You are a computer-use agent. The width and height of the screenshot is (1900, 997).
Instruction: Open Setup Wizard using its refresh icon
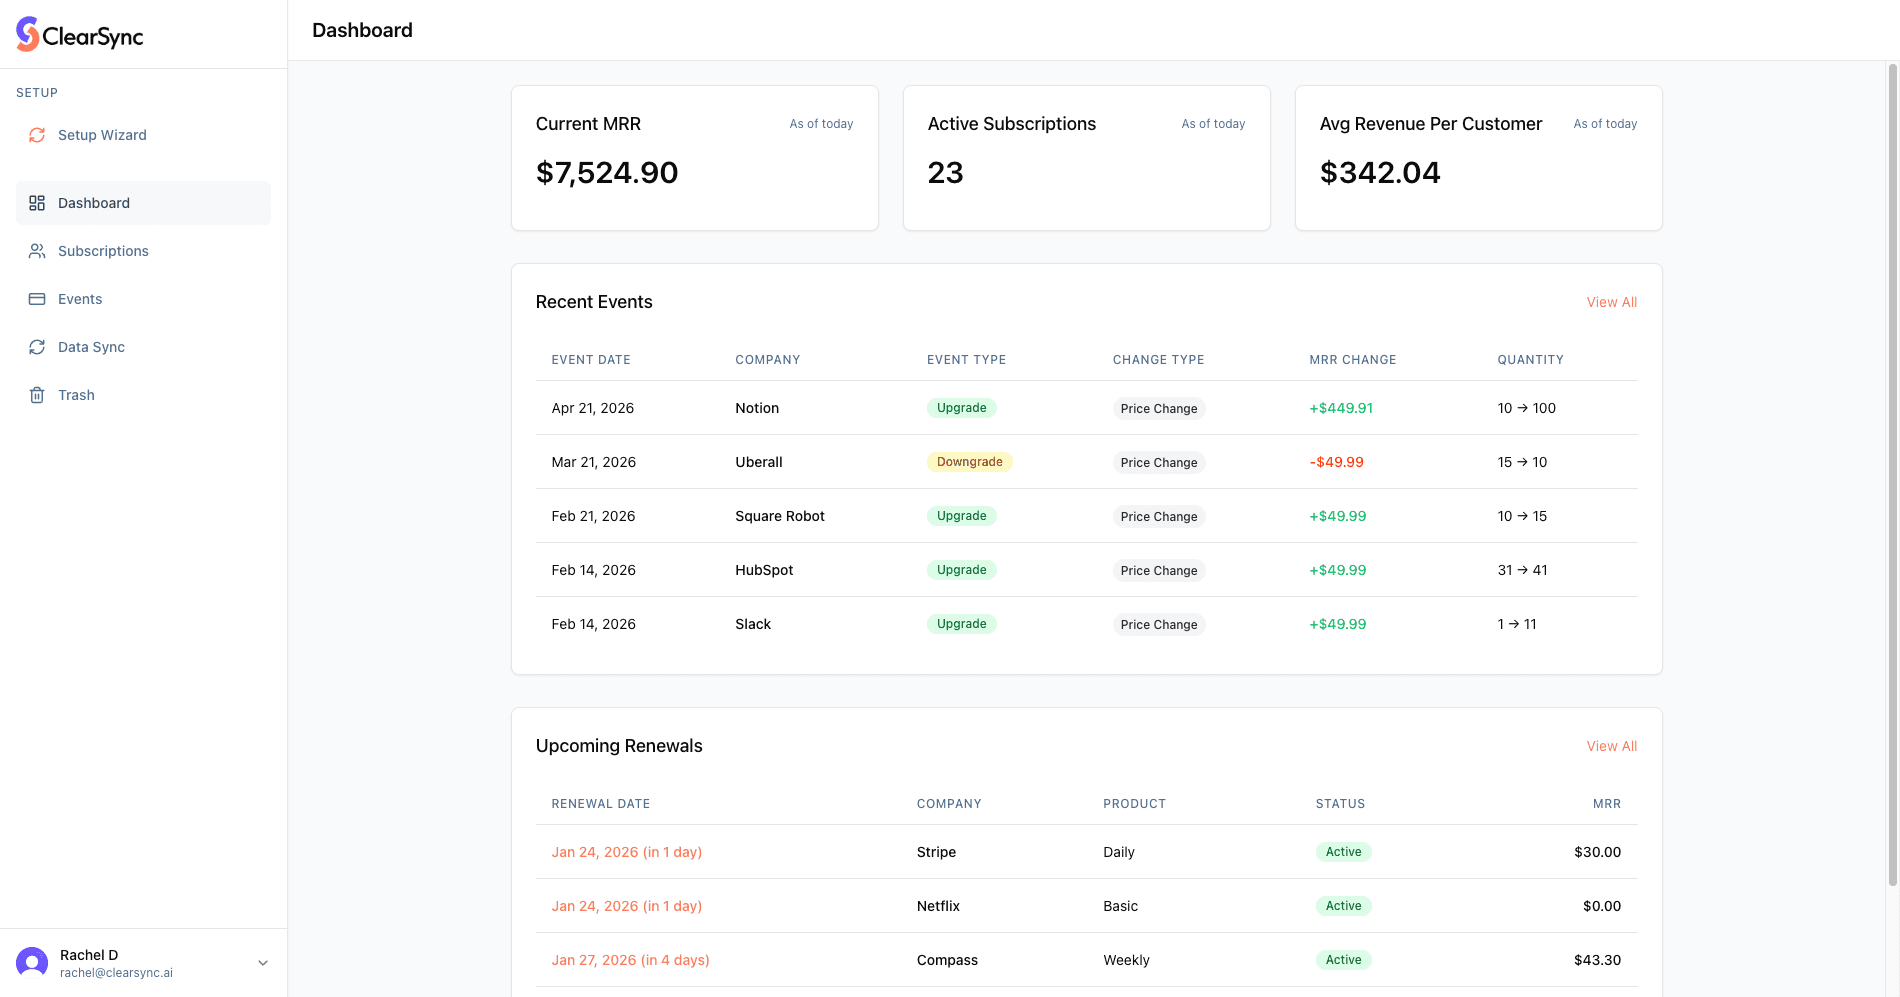coord(37,134)
